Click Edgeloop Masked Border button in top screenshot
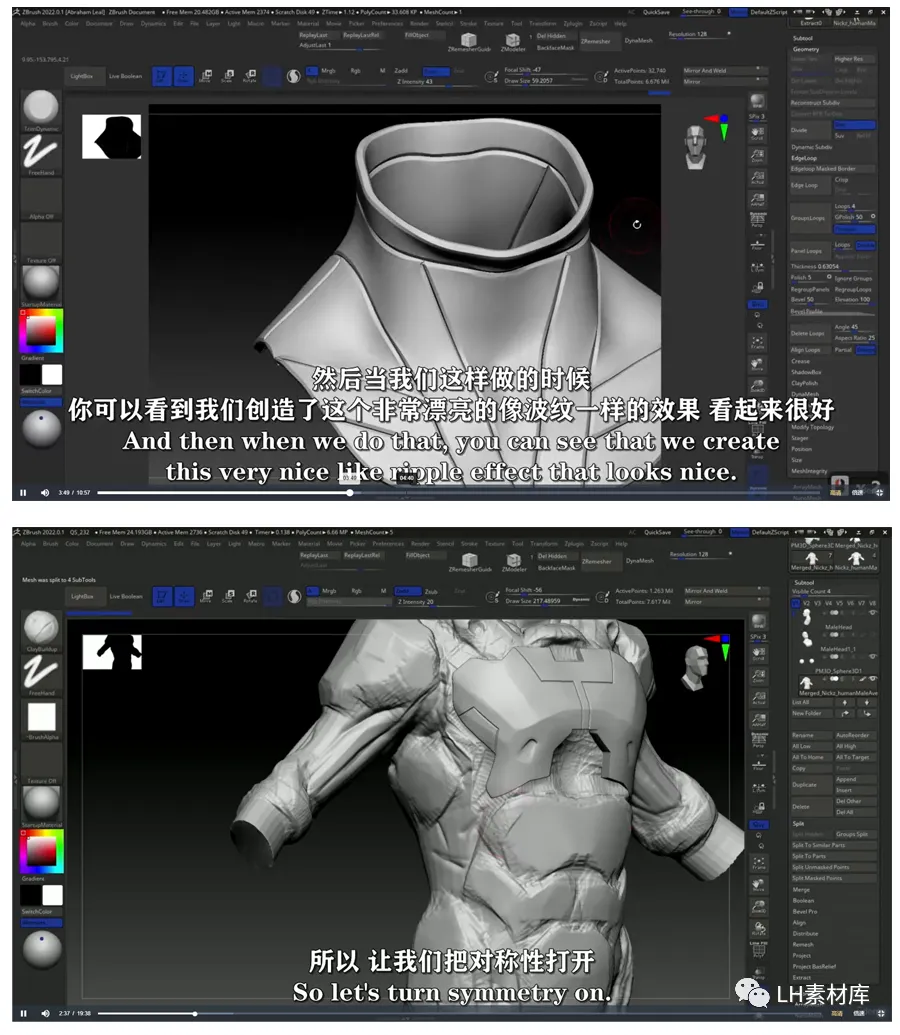The width and height of the screenshot is (900, 1035). click(x=833, y=169)
